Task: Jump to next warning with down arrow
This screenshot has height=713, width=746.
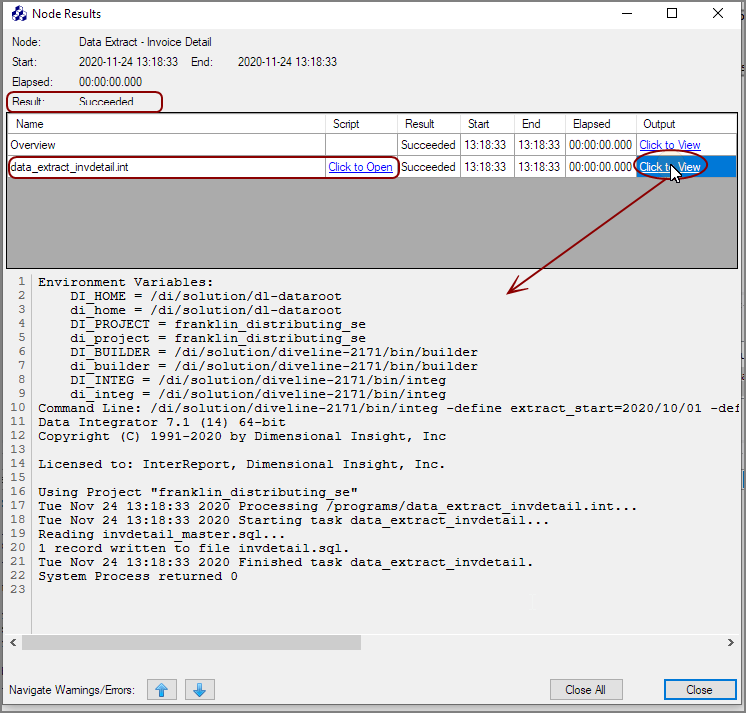Action: point(199,690)
